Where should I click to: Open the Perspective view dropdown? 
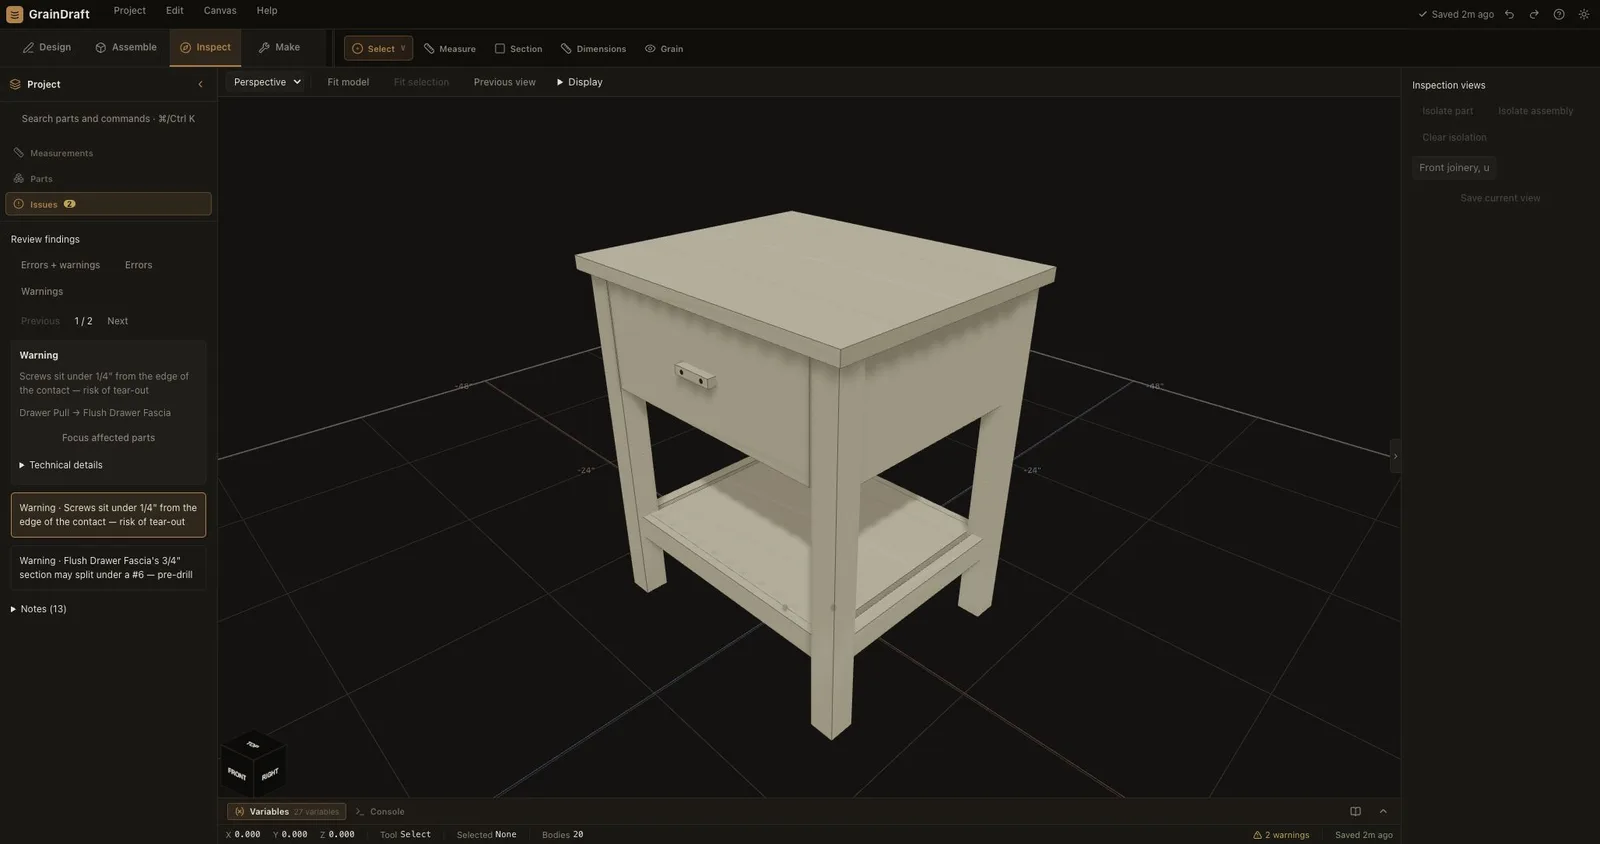[267, 82]
